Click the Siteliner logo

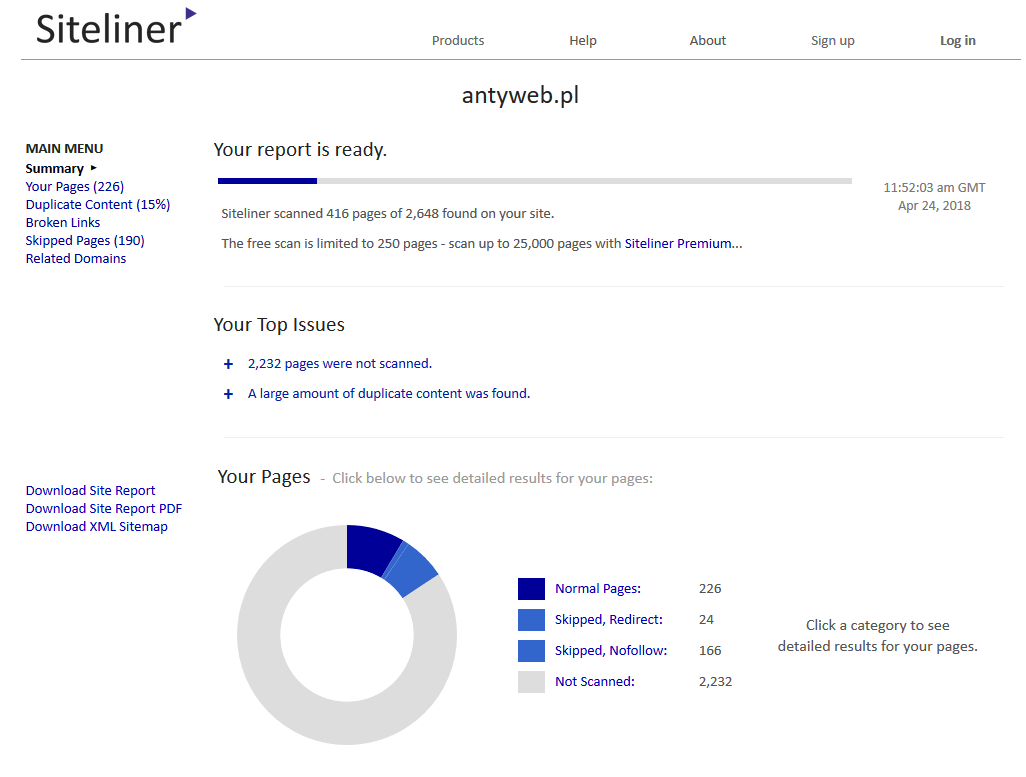(116, 27)
